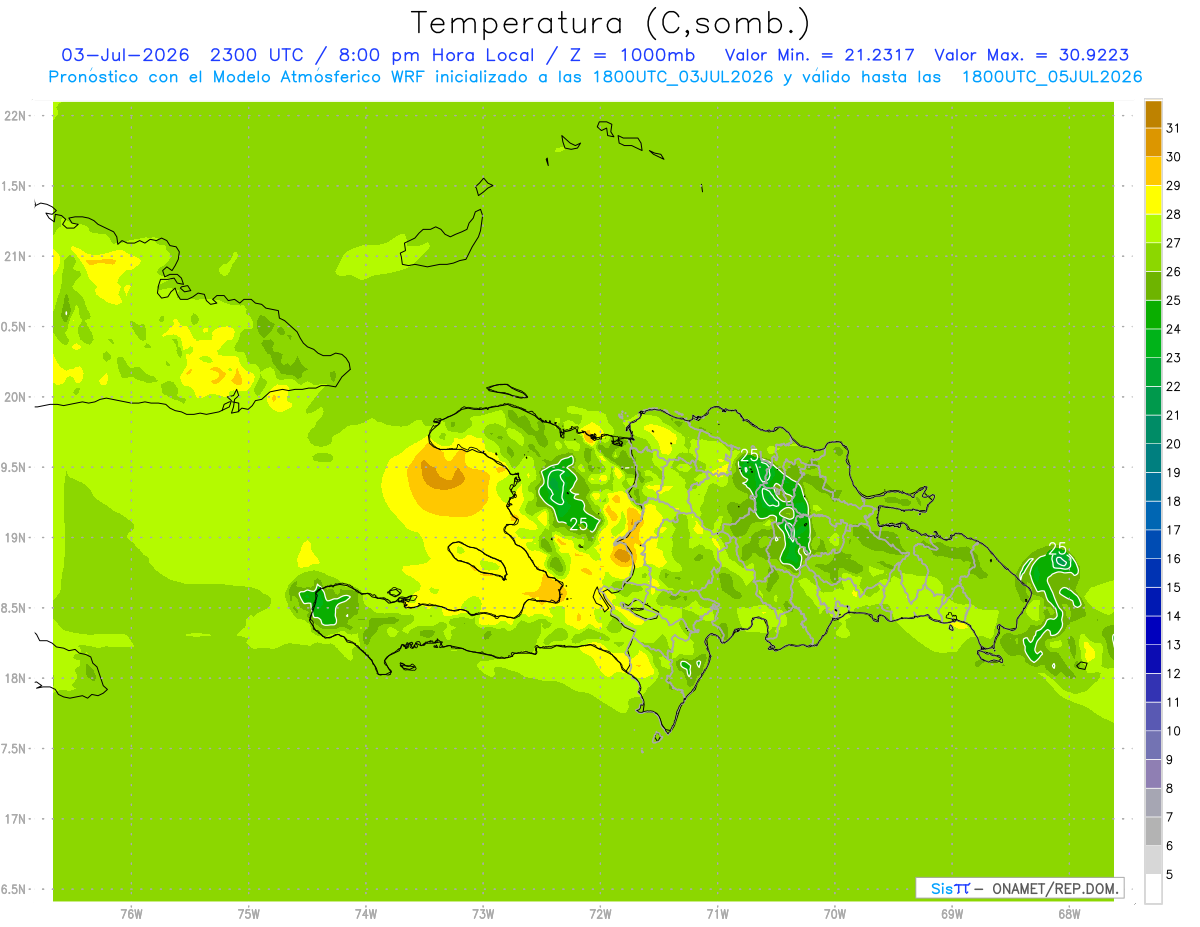
Task: Click the dark orange swatch above 31
Action: 1153,114
